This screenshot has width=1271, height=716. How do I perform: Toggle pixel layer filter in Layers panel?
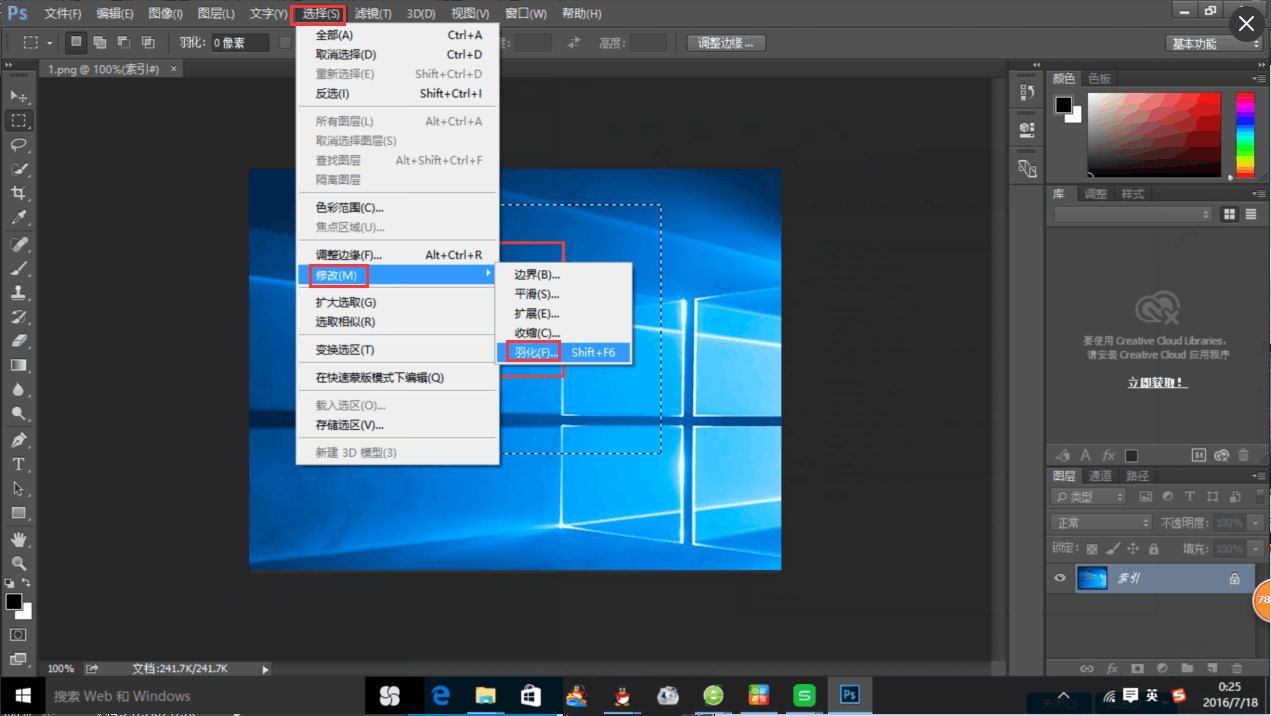pyautogui.click(x=1146, y=497)
